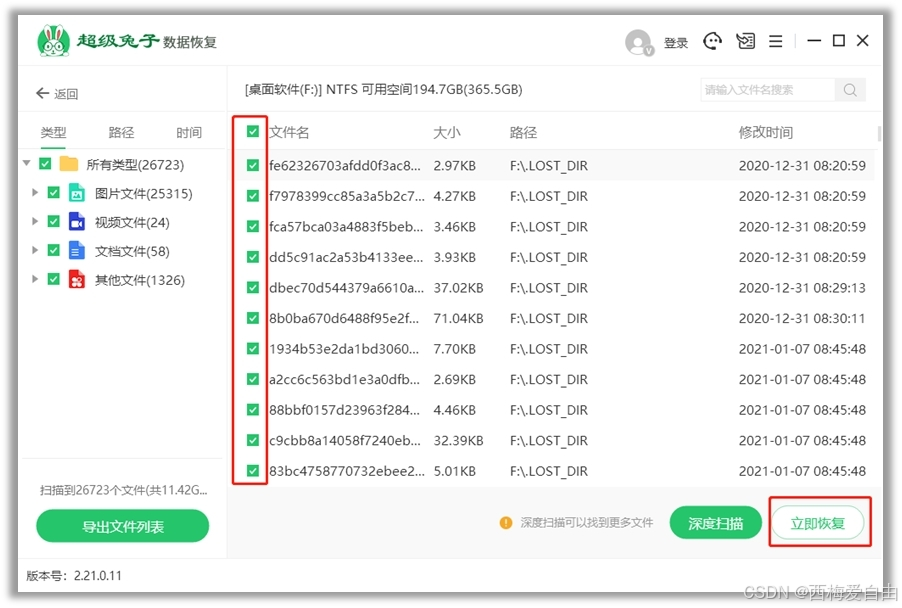Open customer service headset icon
This screenshot has height=608, width=902.
(x=712, y=41)
